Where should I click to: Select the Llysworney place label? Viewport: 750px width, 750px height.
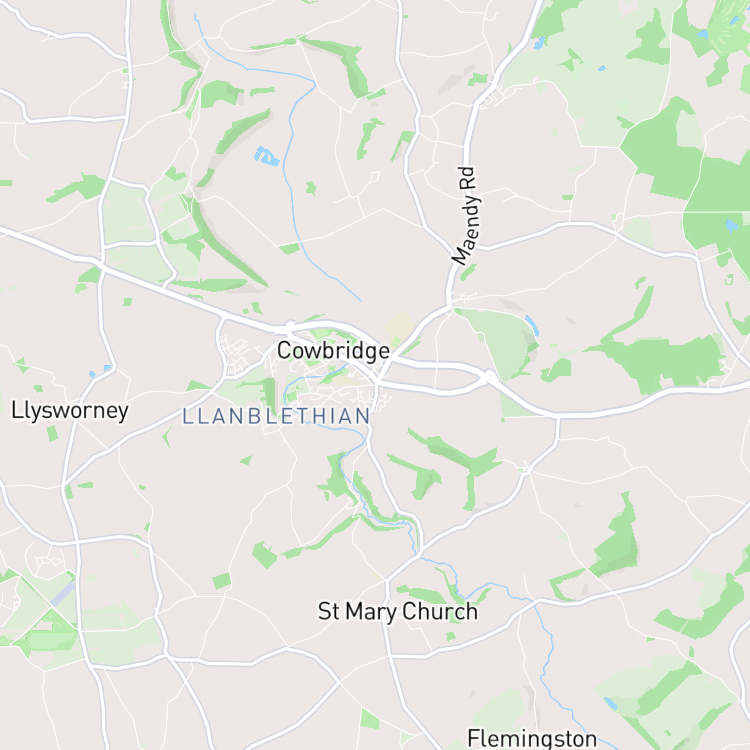coord(70,410)
